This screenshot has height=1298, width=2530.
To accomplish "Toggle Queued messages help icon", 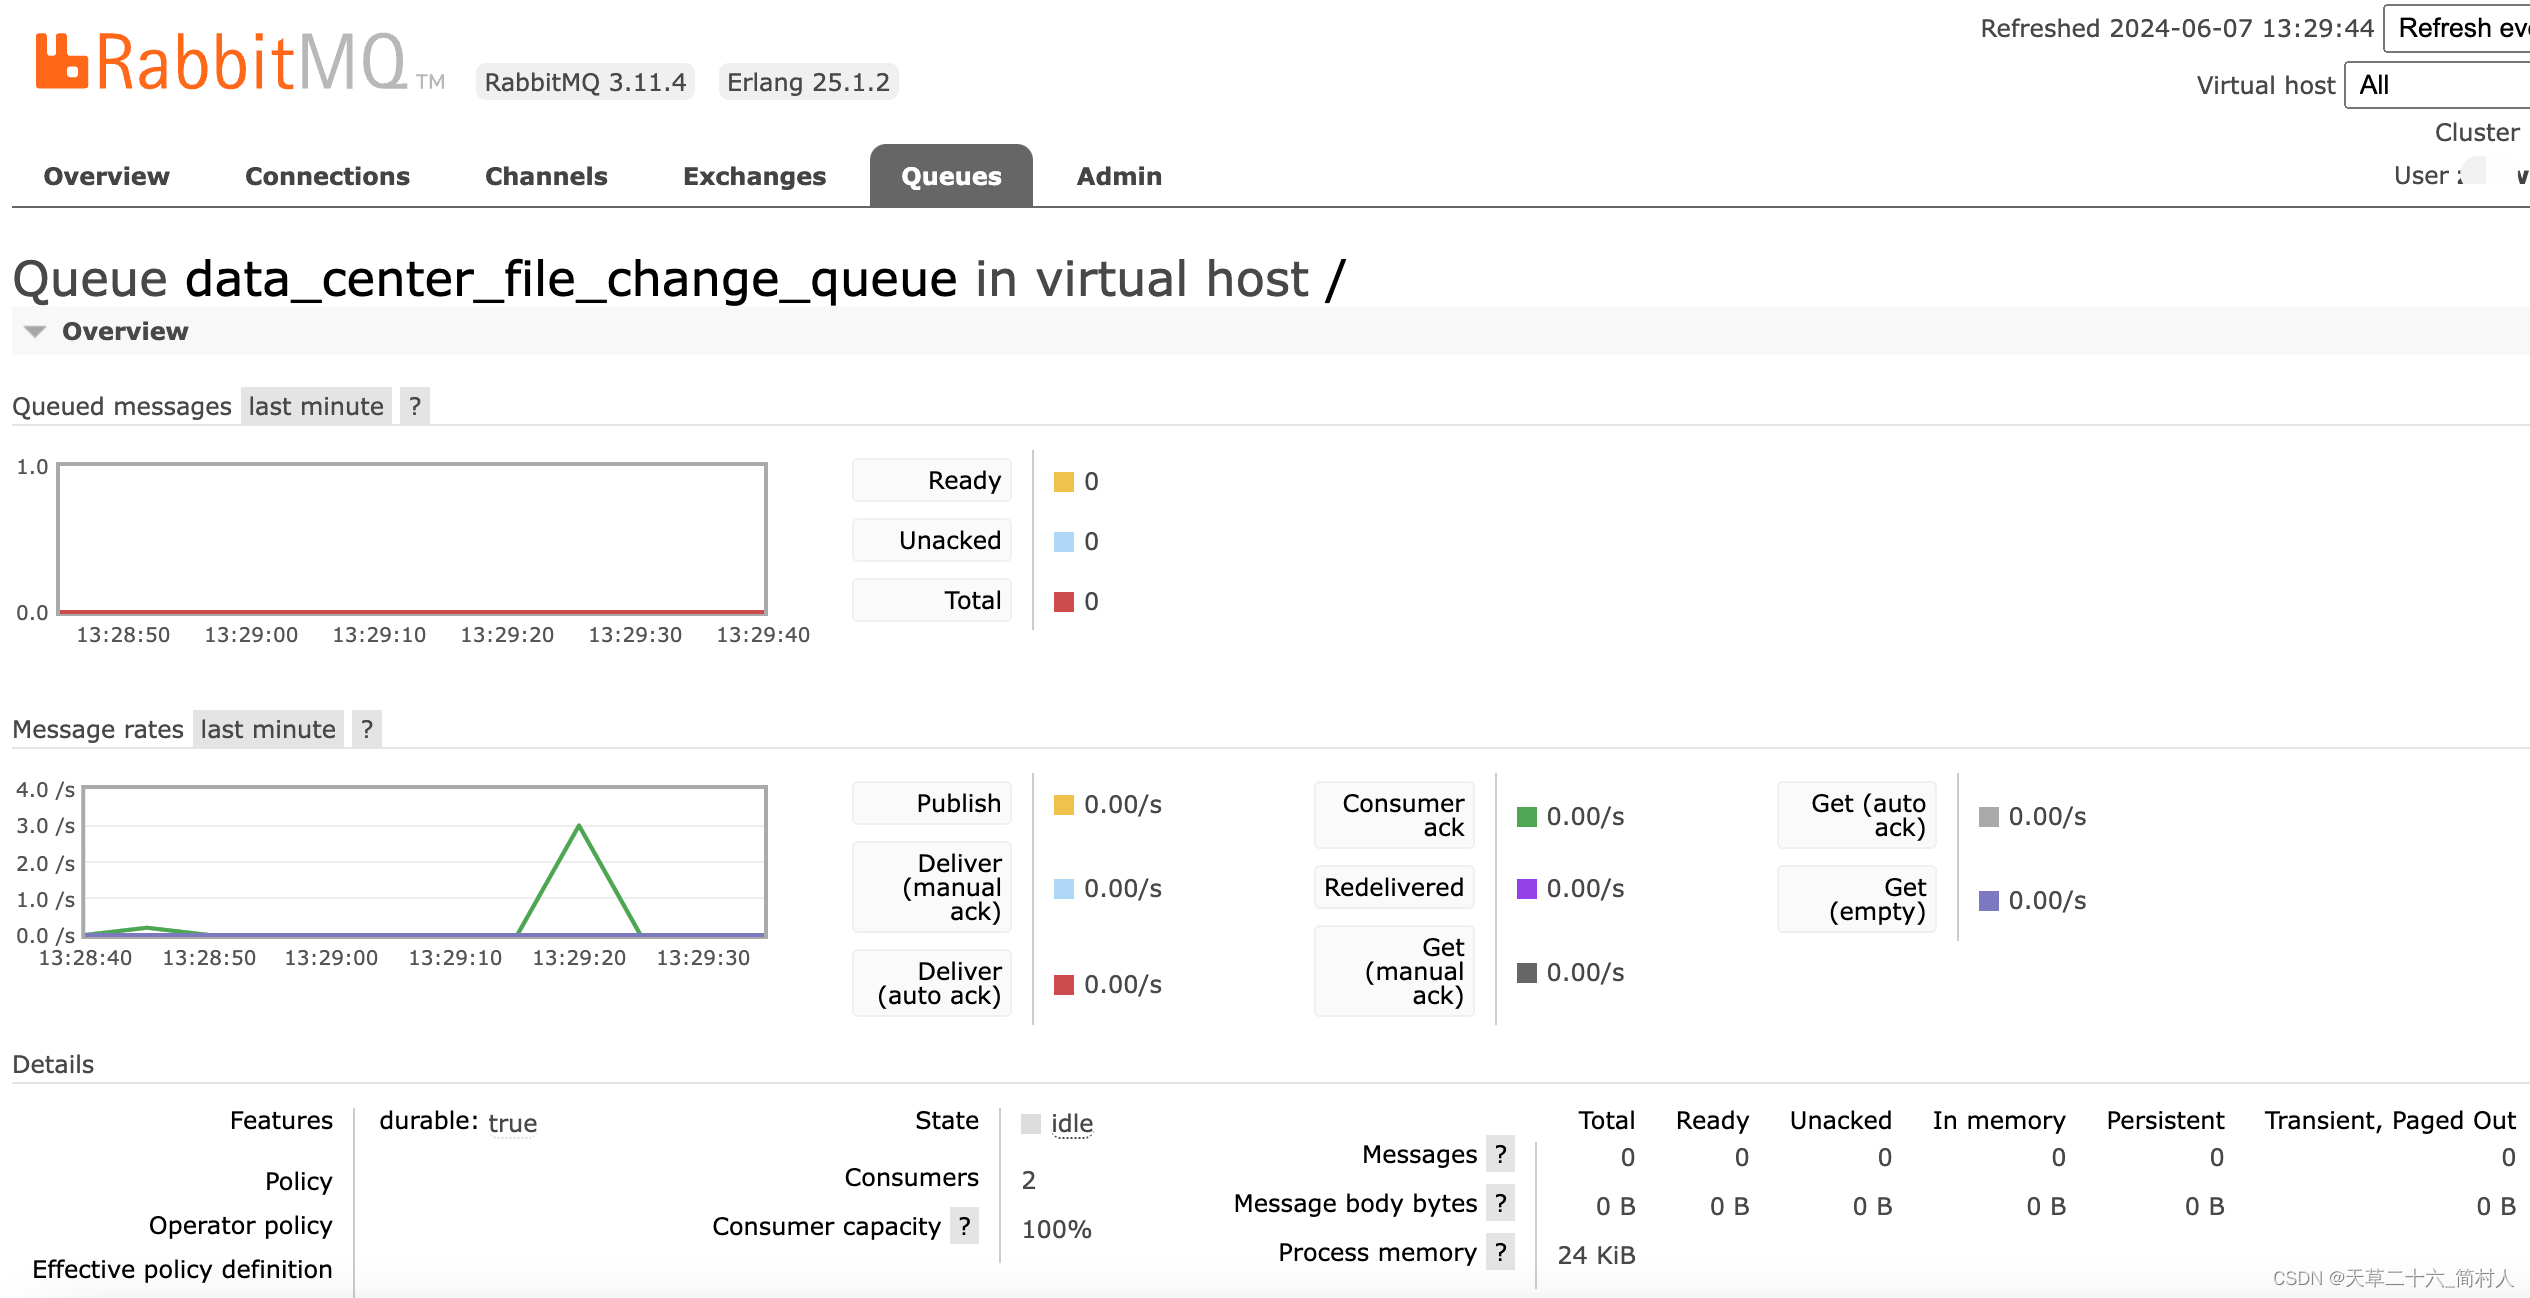I will 417,407.
